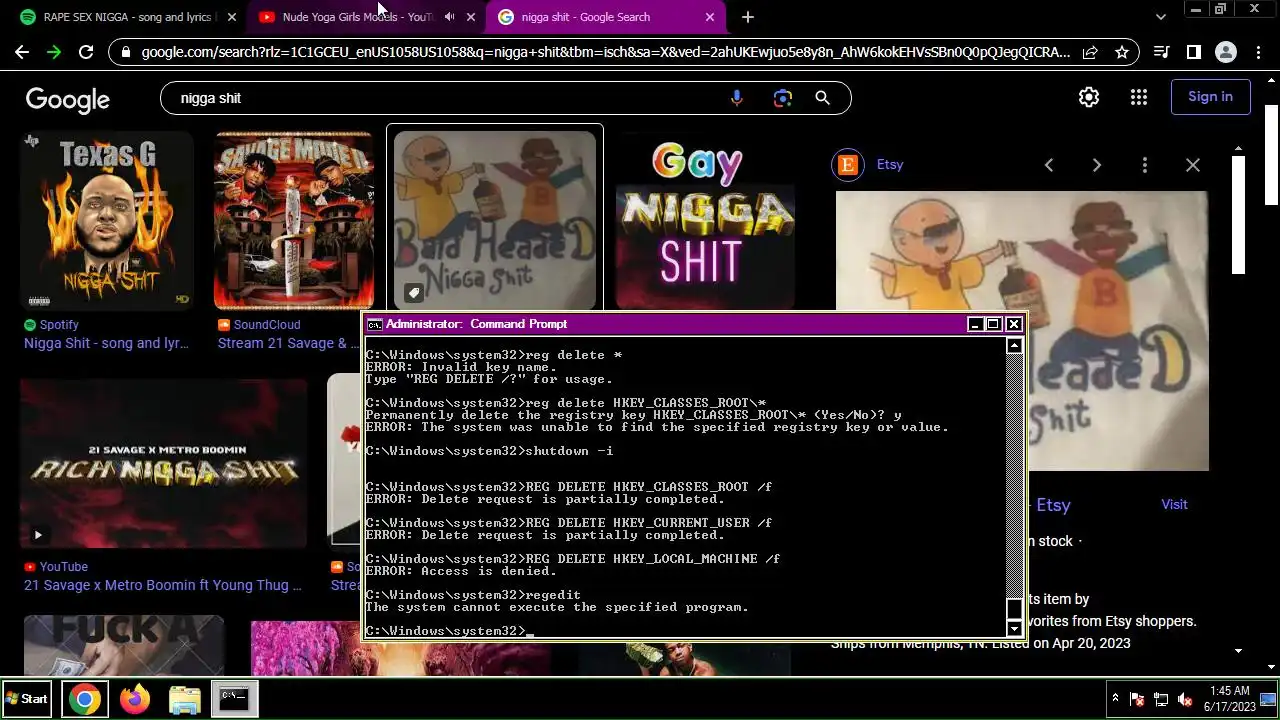Click 'ERROR: Access is denied.' line

tap(461, 571)
